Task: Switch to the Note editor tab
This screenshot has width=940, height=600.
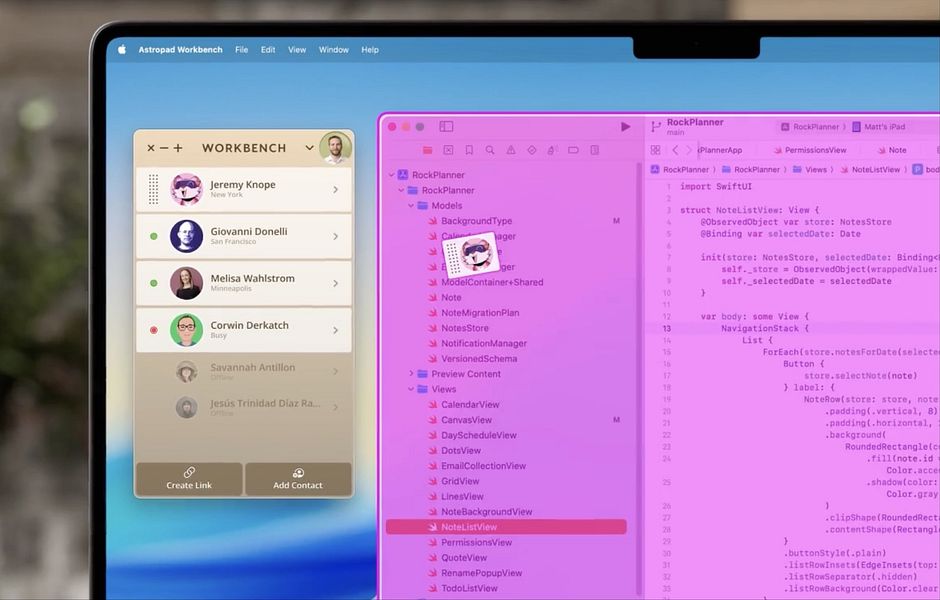Action: click(x=892, y=150)
